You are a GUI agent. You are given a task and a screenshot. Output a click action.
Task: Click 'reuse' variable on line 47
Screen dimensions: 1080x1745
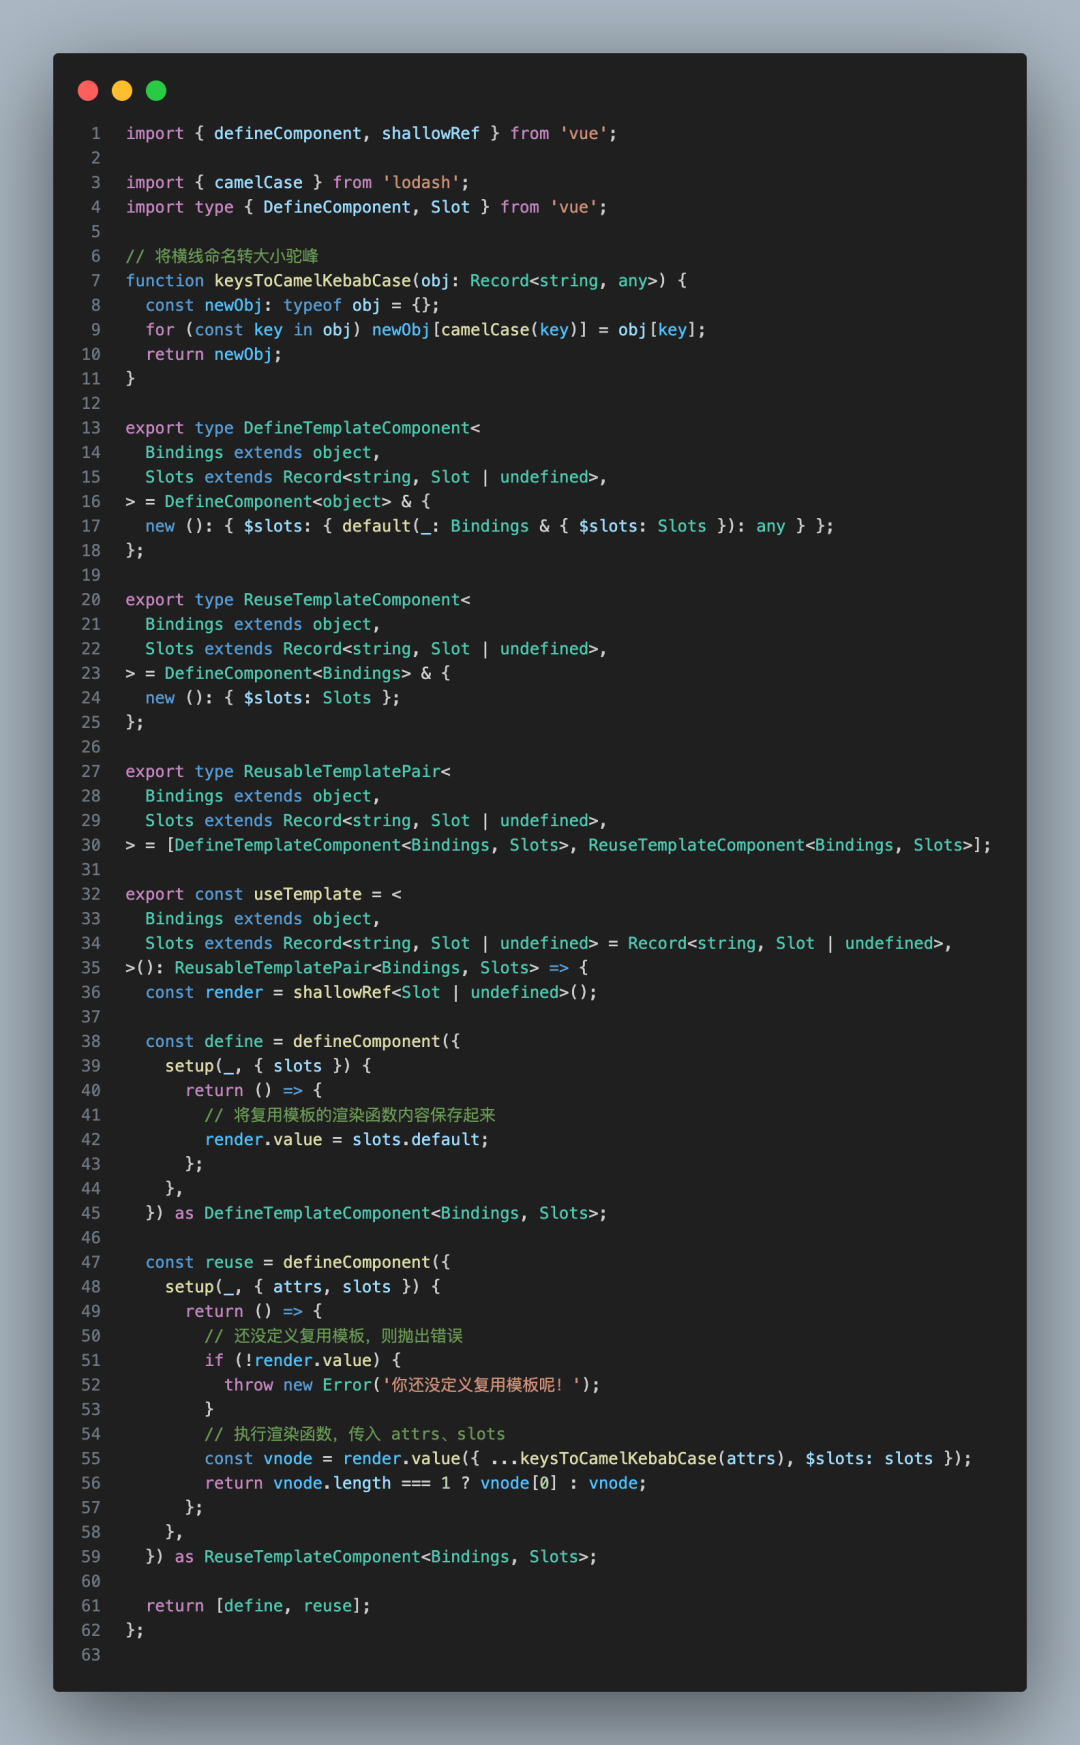tap(229, 1263)
